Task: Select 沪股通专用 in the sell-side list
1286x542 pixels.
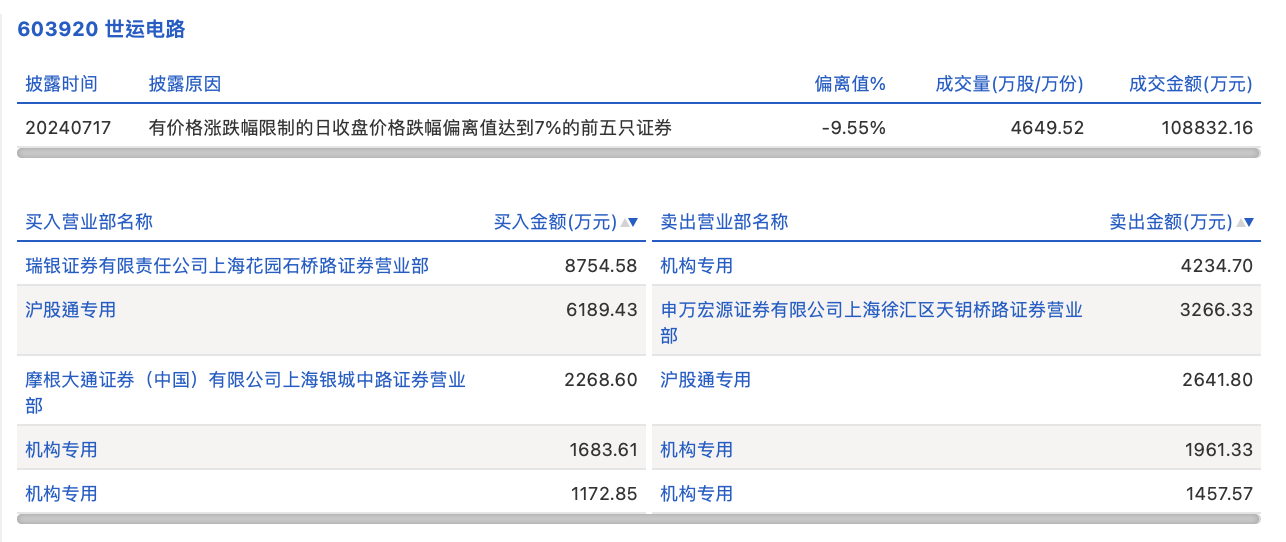Action: point(706,380)
